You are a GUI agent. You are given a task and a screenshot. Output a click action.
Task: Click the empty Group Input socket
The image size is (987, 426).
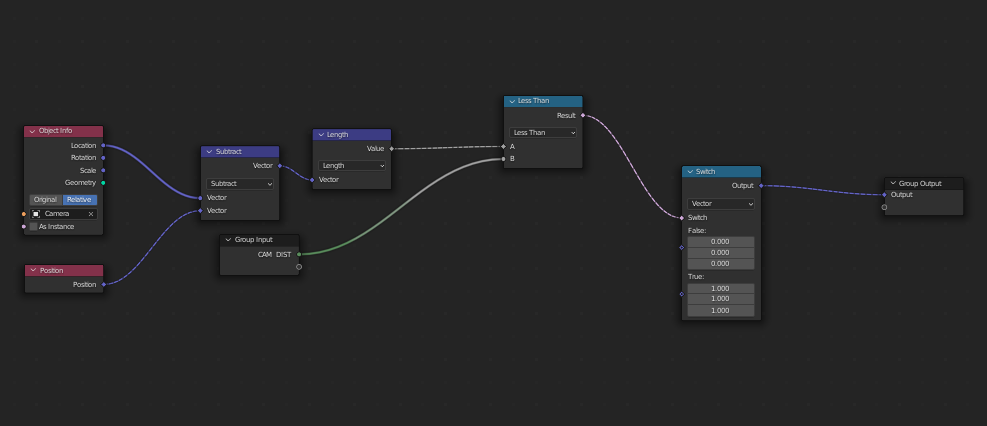[x=299, y=267]
